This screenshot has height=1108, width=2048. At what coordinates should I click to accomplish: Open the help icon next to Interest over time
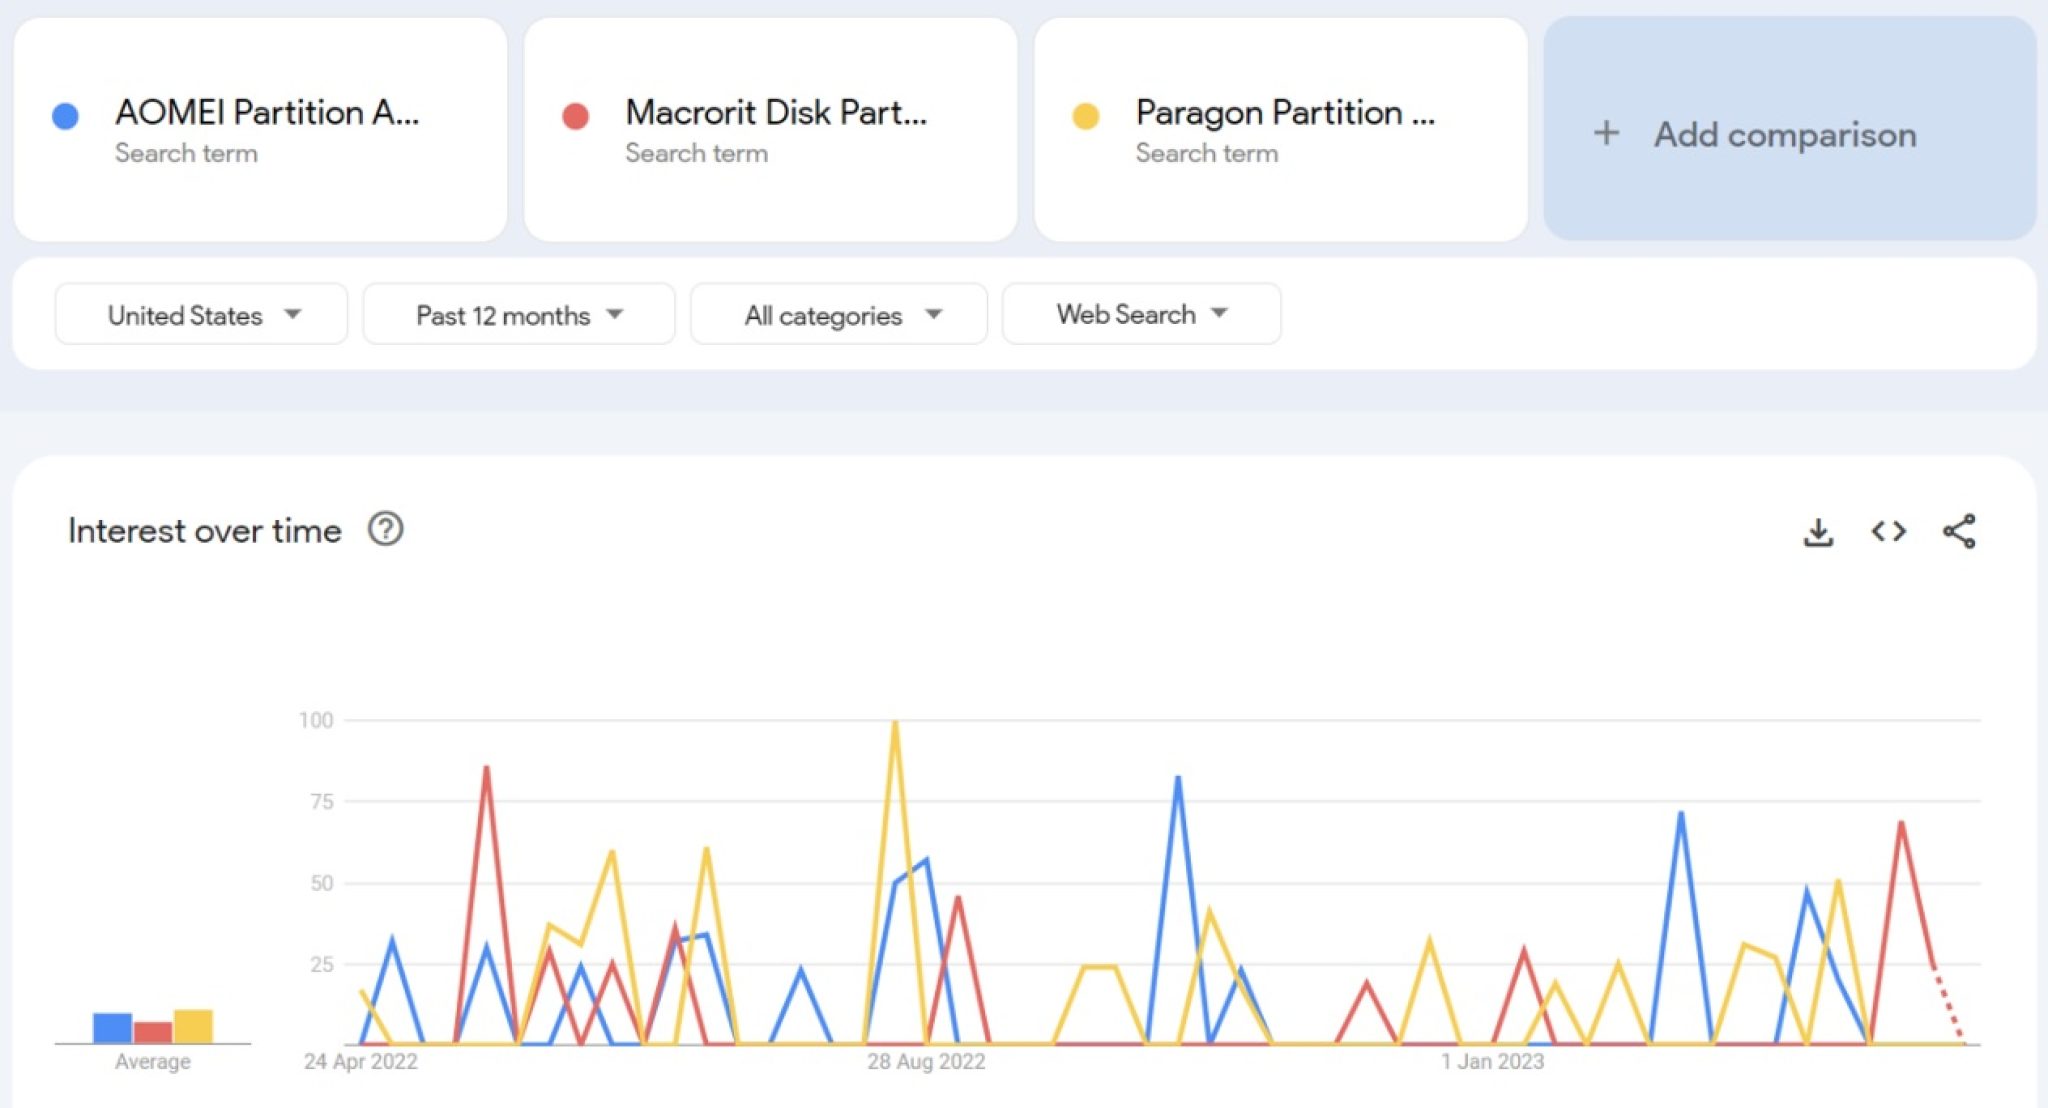click(x=385, y=528)
